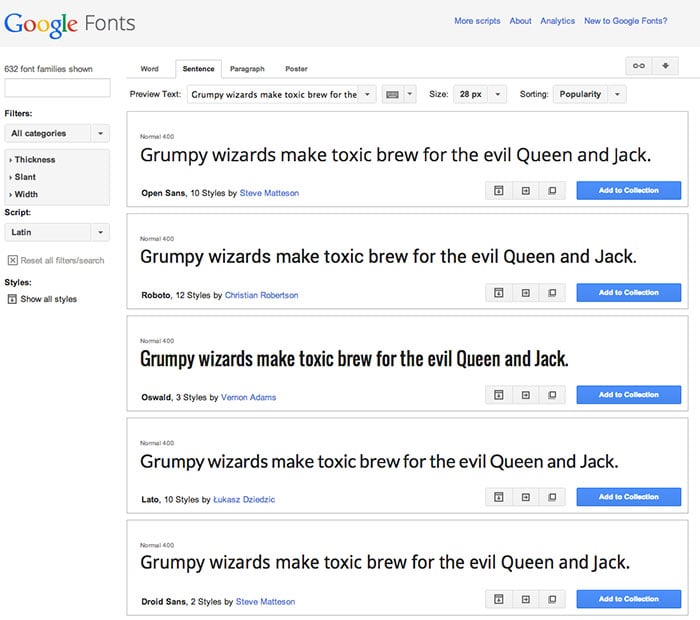Click the Show all styles label
The height and width of the screenshot is (620, 700).
49,299
